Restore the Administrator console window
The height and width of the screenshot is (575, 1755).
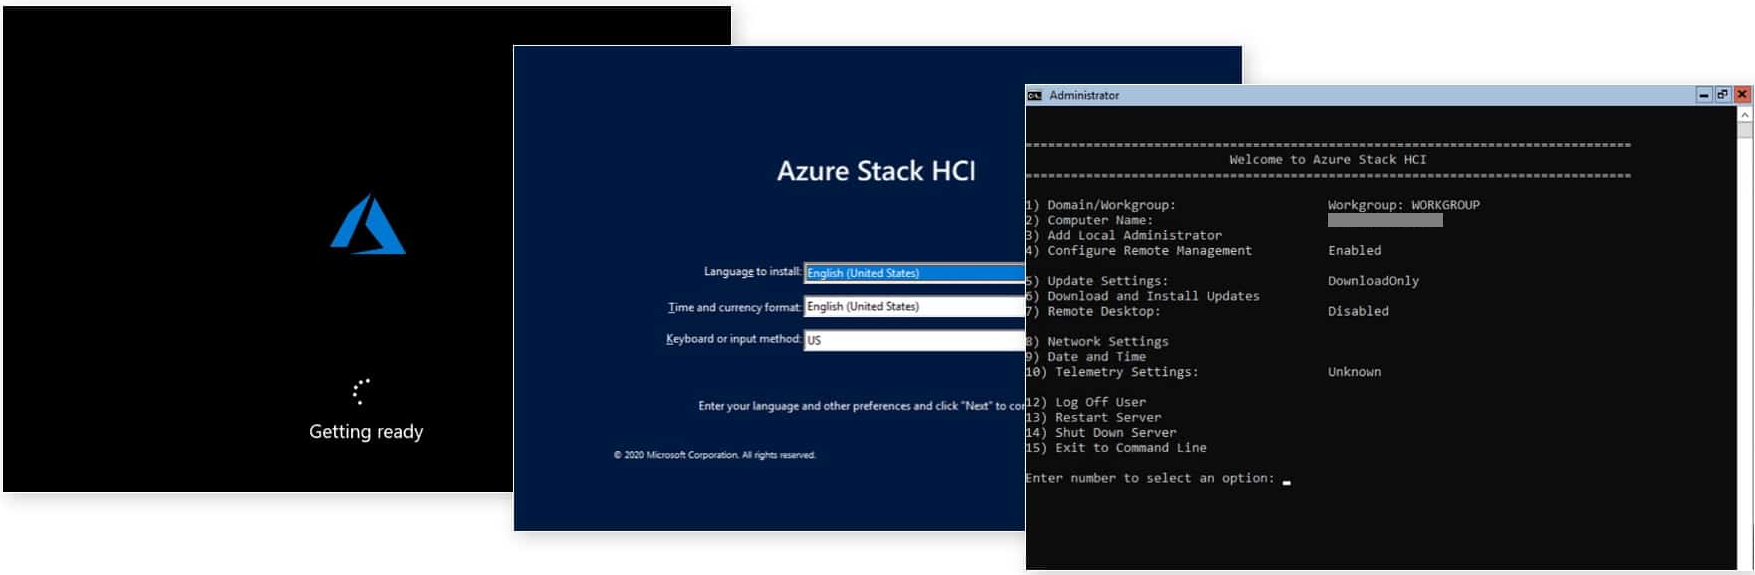(1722, 95)
